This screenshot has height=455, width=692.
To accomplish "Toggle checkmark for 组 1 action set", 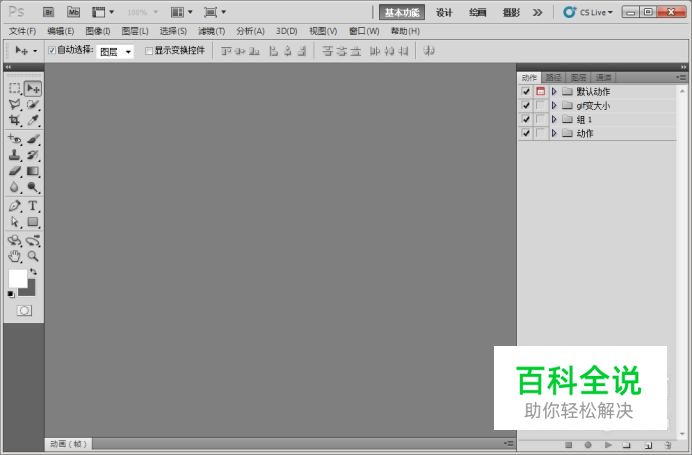I will click(526, 119).
